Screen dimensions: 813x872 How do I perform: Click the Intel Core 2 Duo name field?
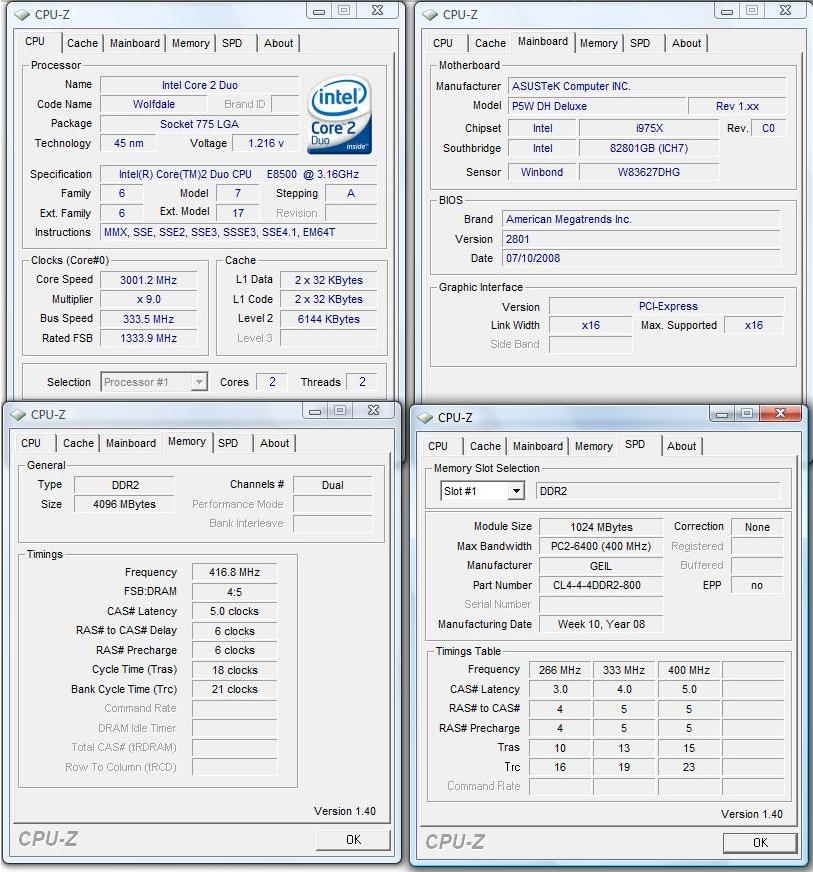point(200,85)
